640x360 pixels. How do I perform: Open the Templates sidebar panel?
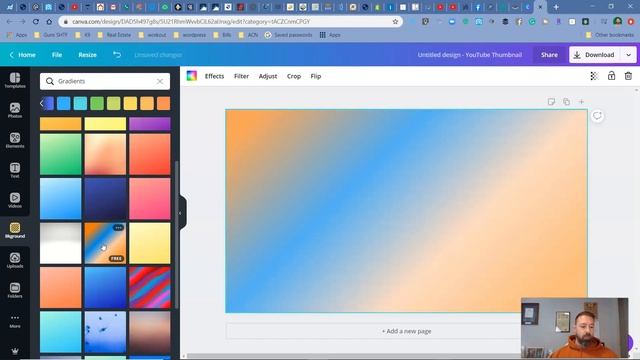(15, 80)
